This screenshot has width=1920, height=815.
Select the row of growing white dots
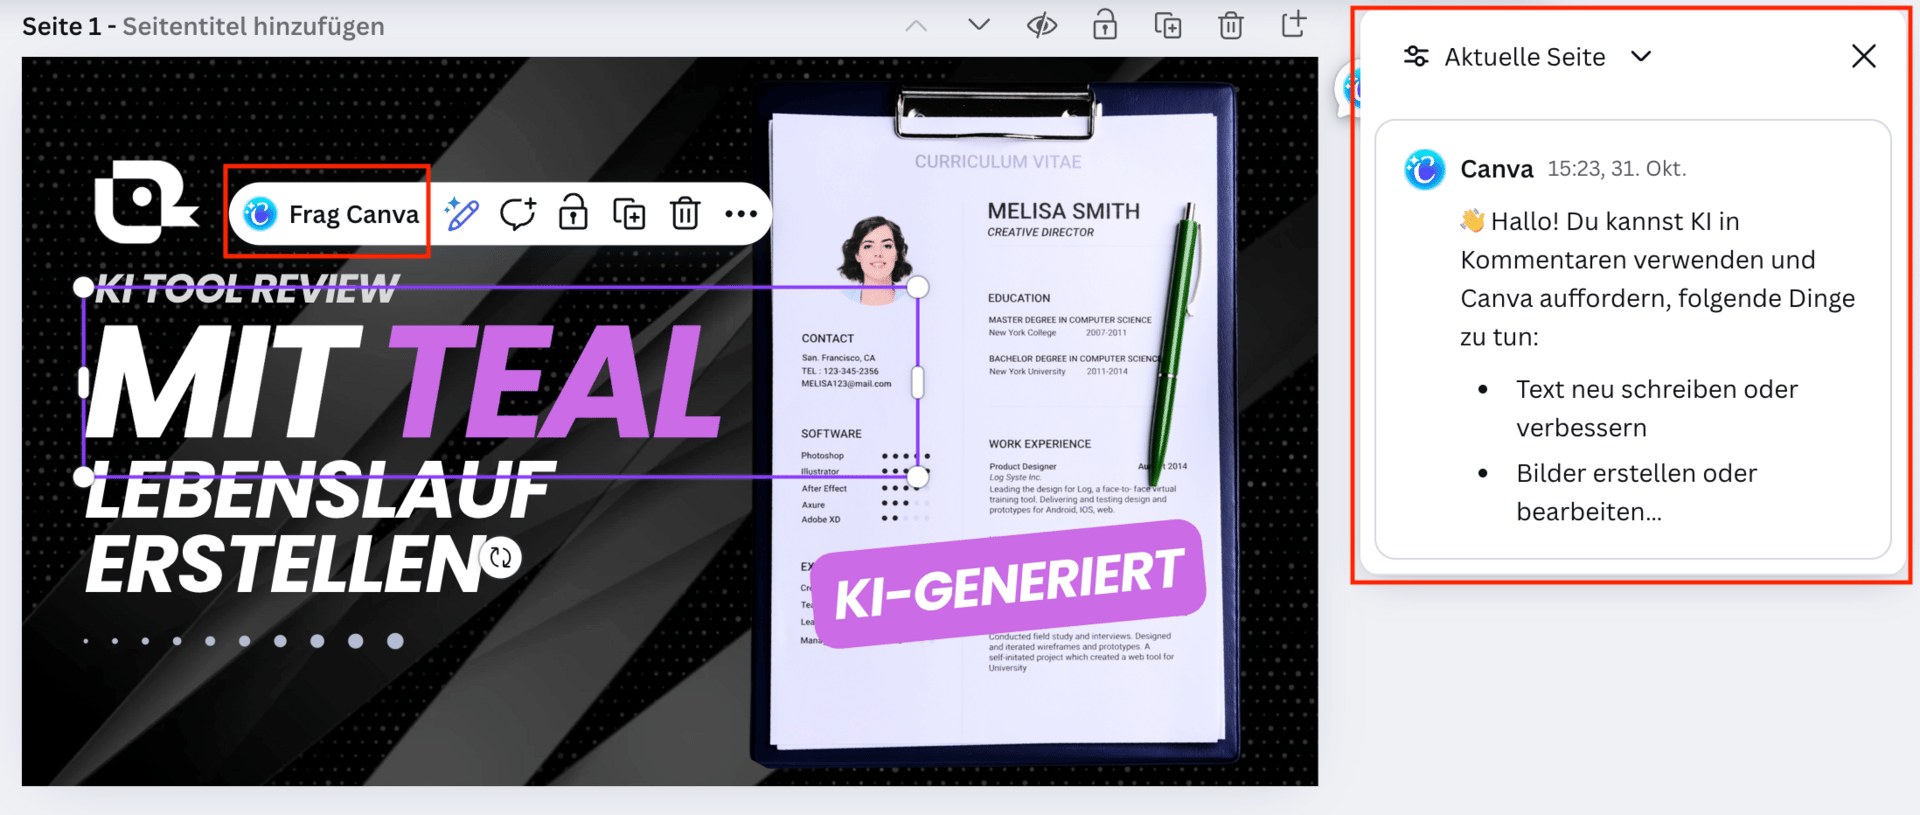[x=244, y=641]
